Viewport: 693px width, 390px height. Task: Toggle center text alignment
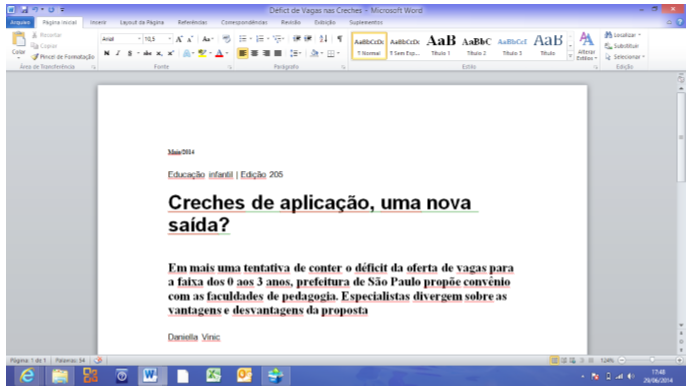pos(255,53)
